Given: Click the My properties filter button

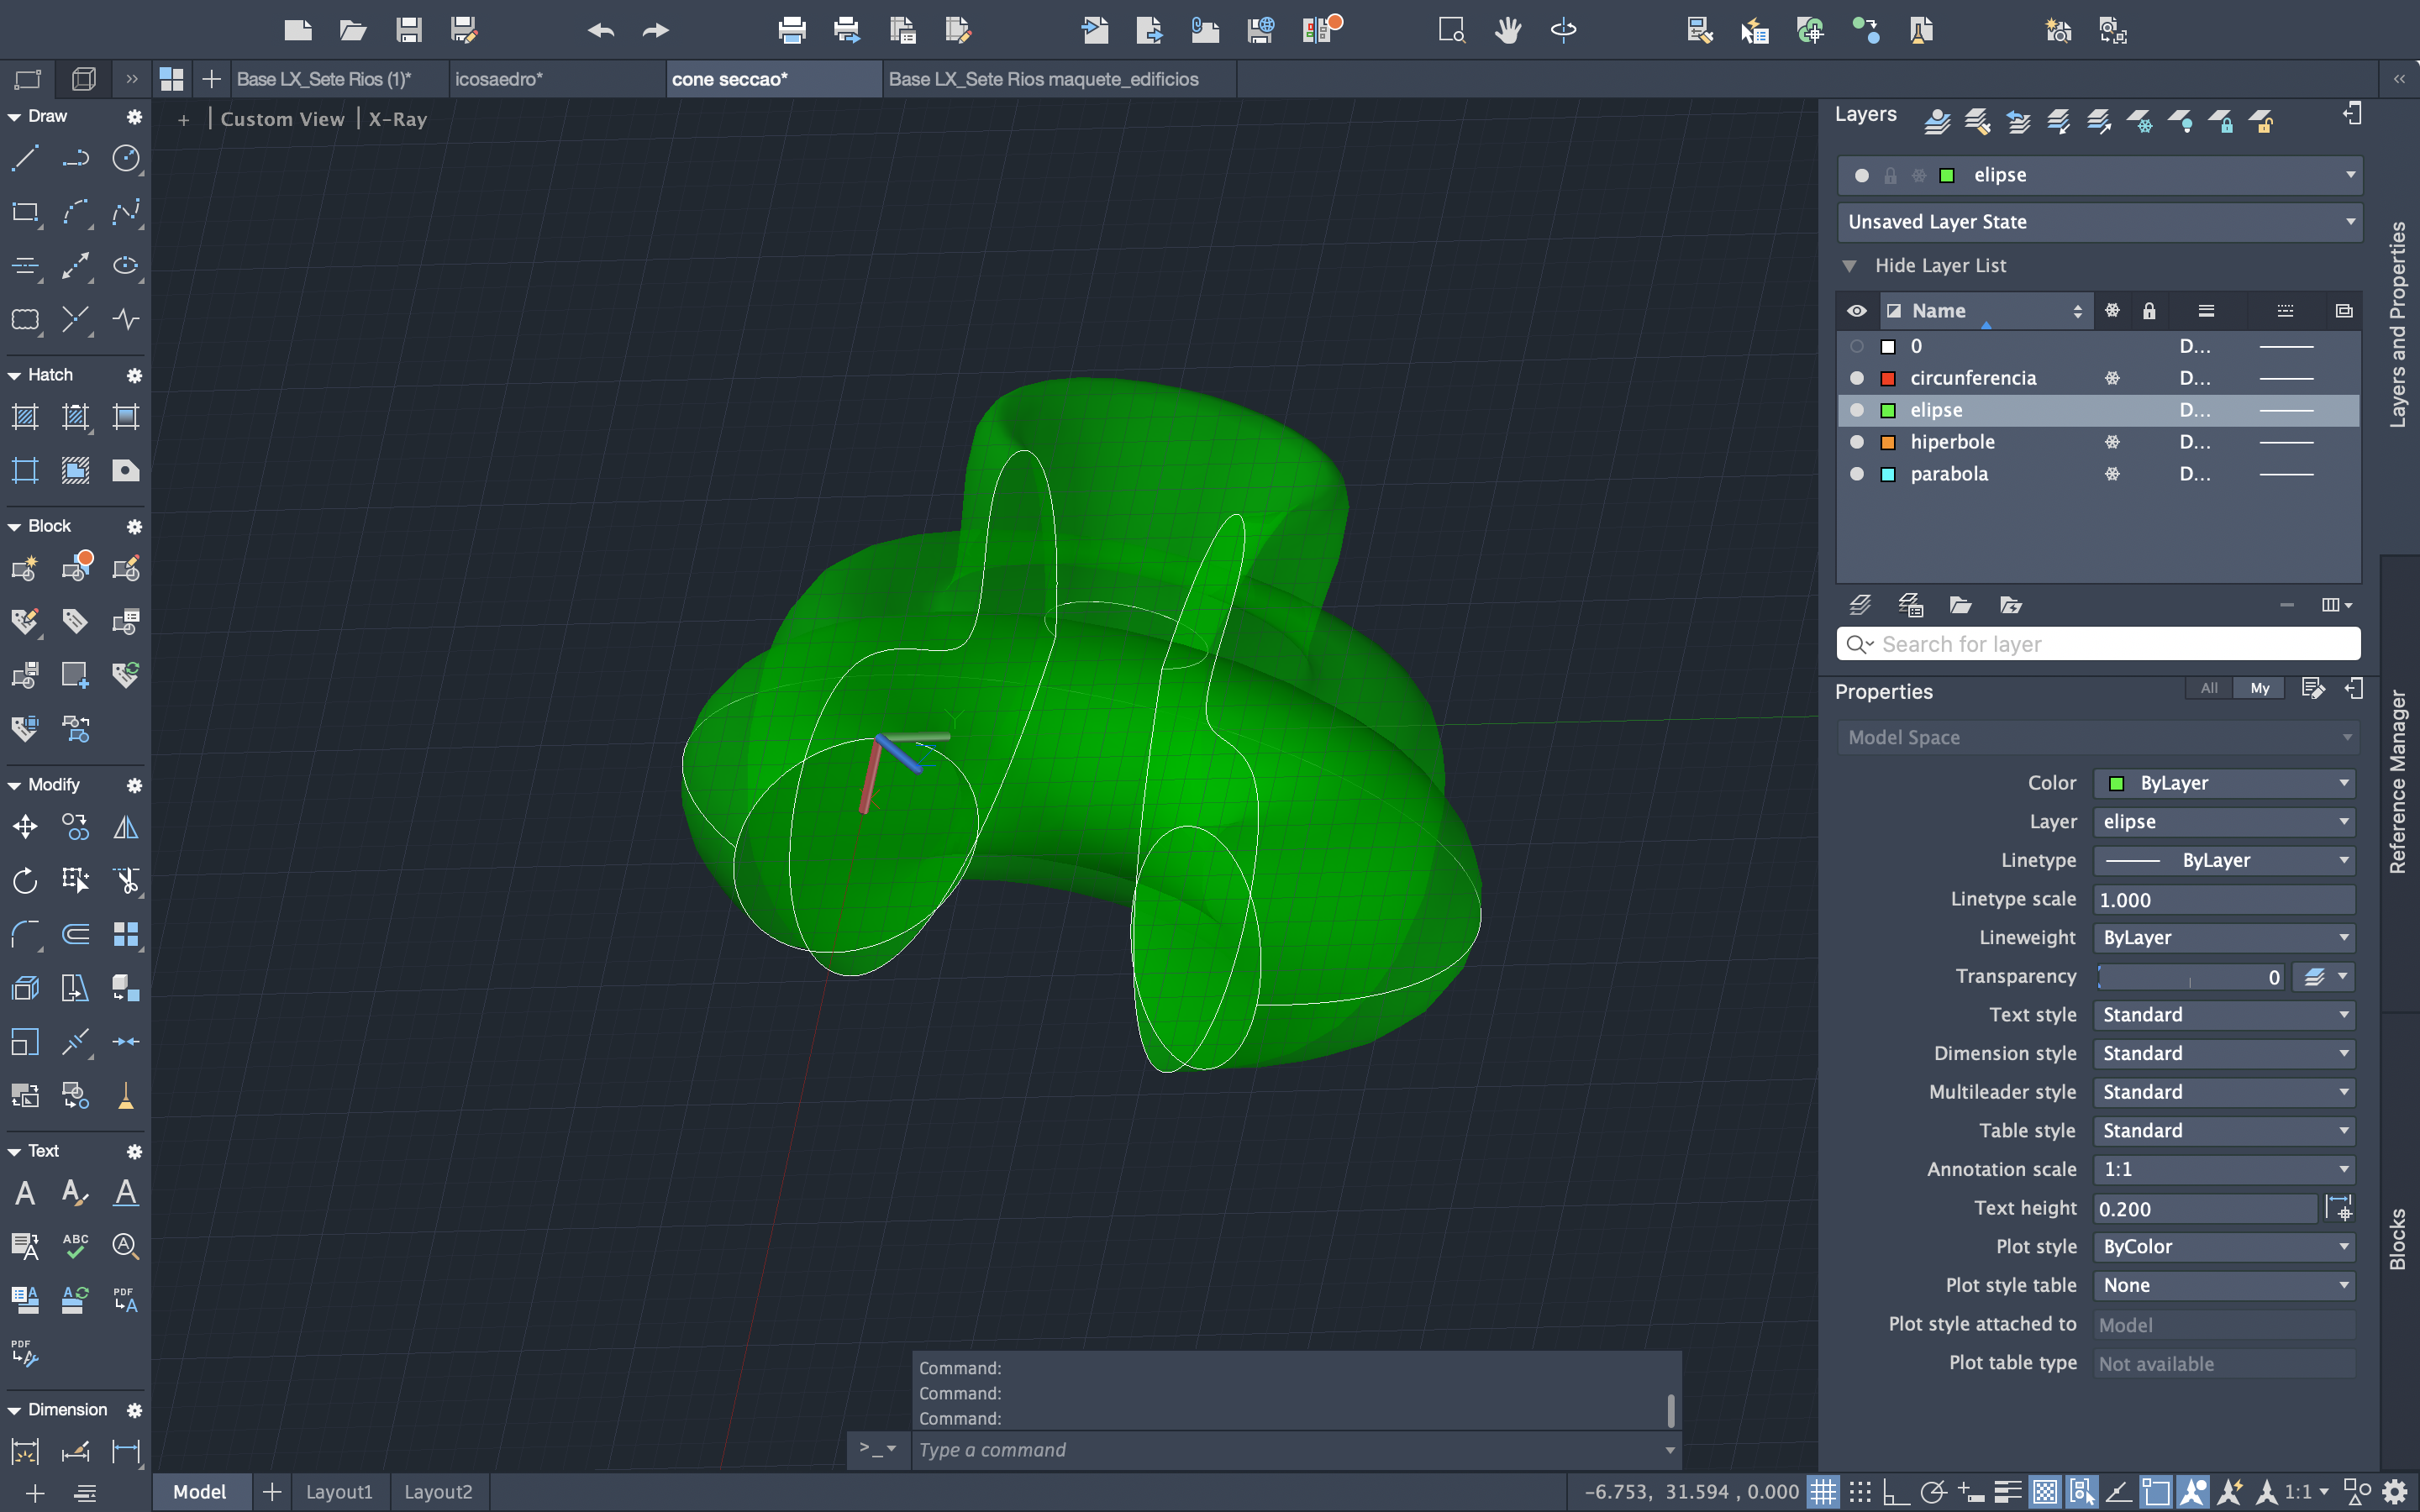Looking at the screenshot, I should pyautogui.click(x=2260, y=688).
